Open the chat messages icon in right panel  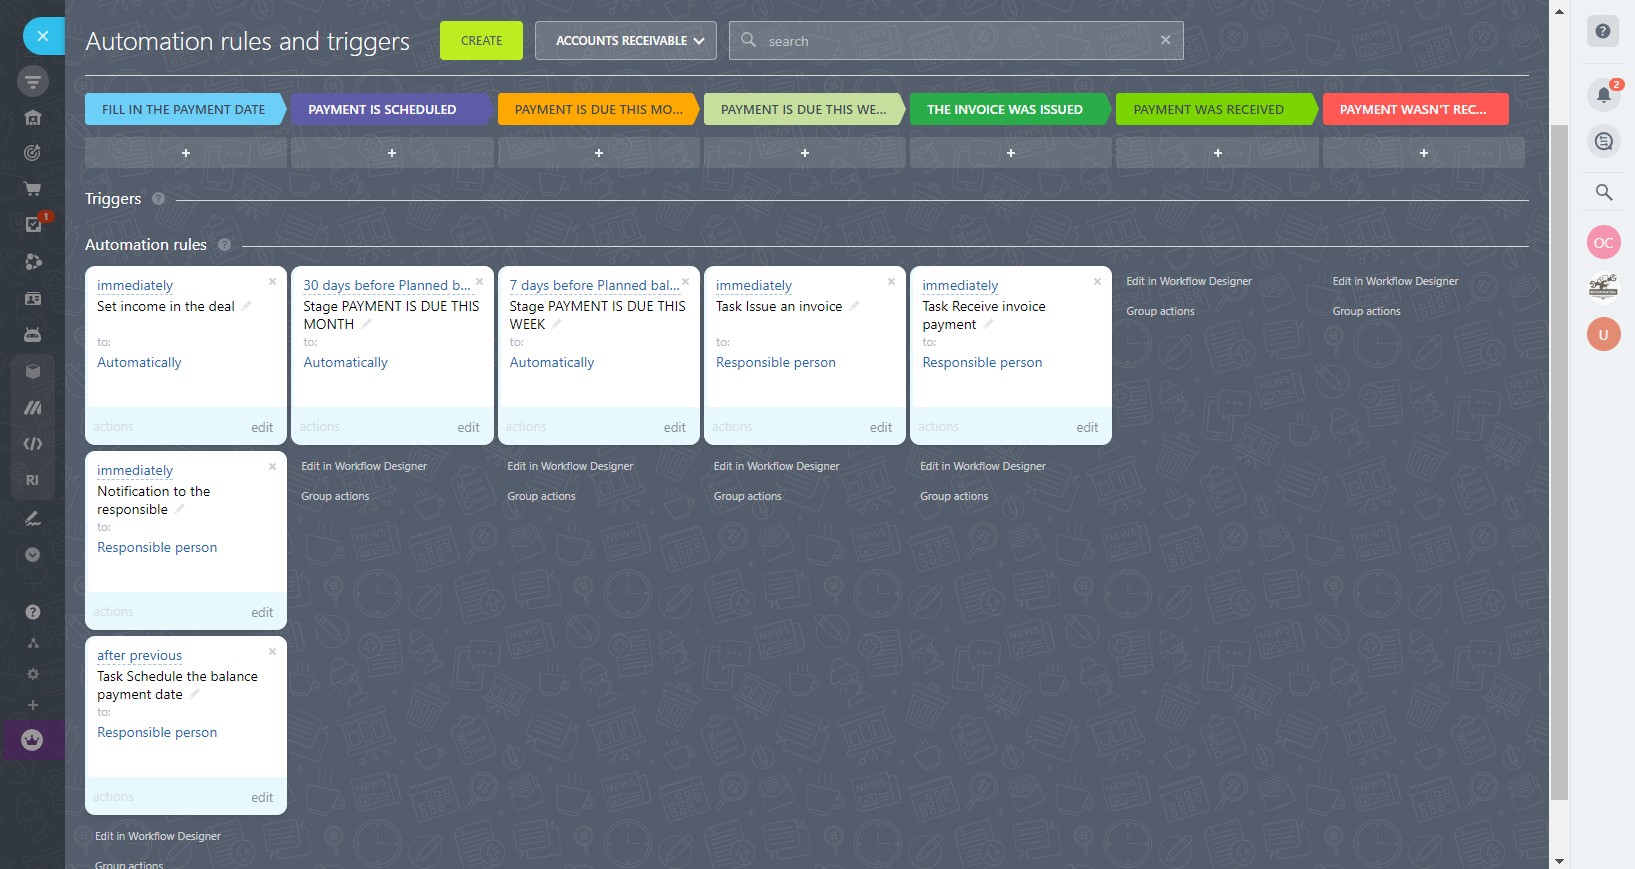(1603, 141)
